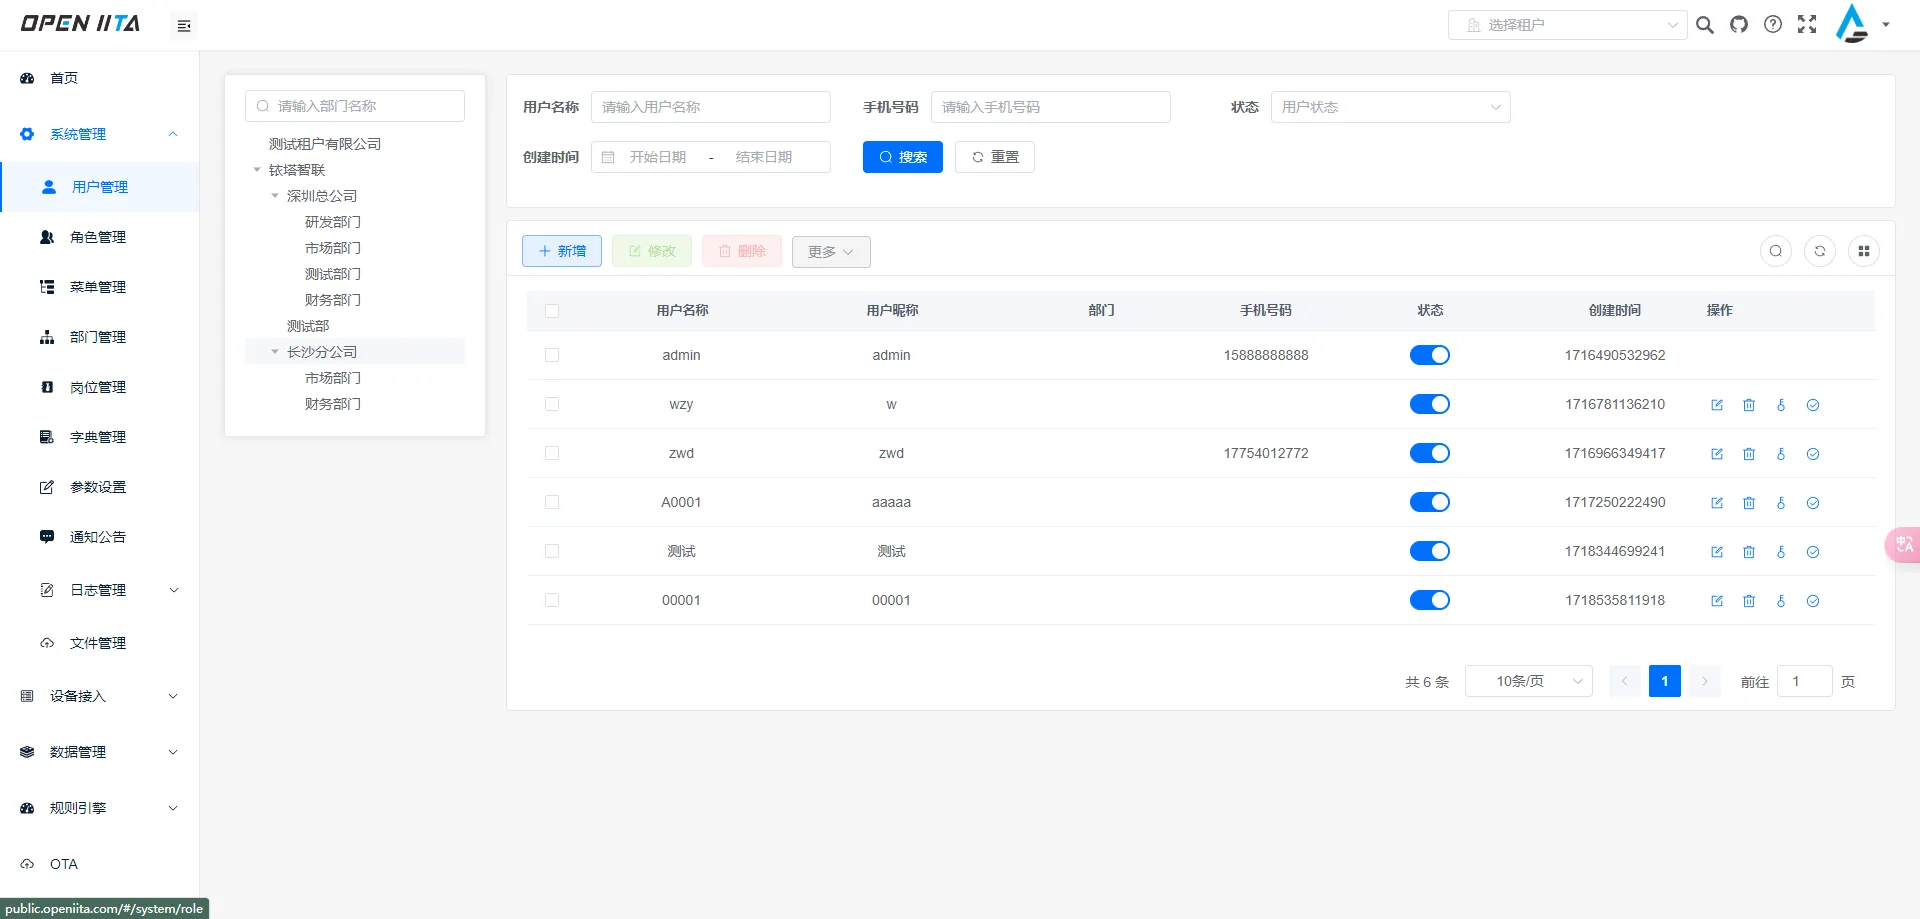Edit the A0001 user row

click(x=1717, y=503)
